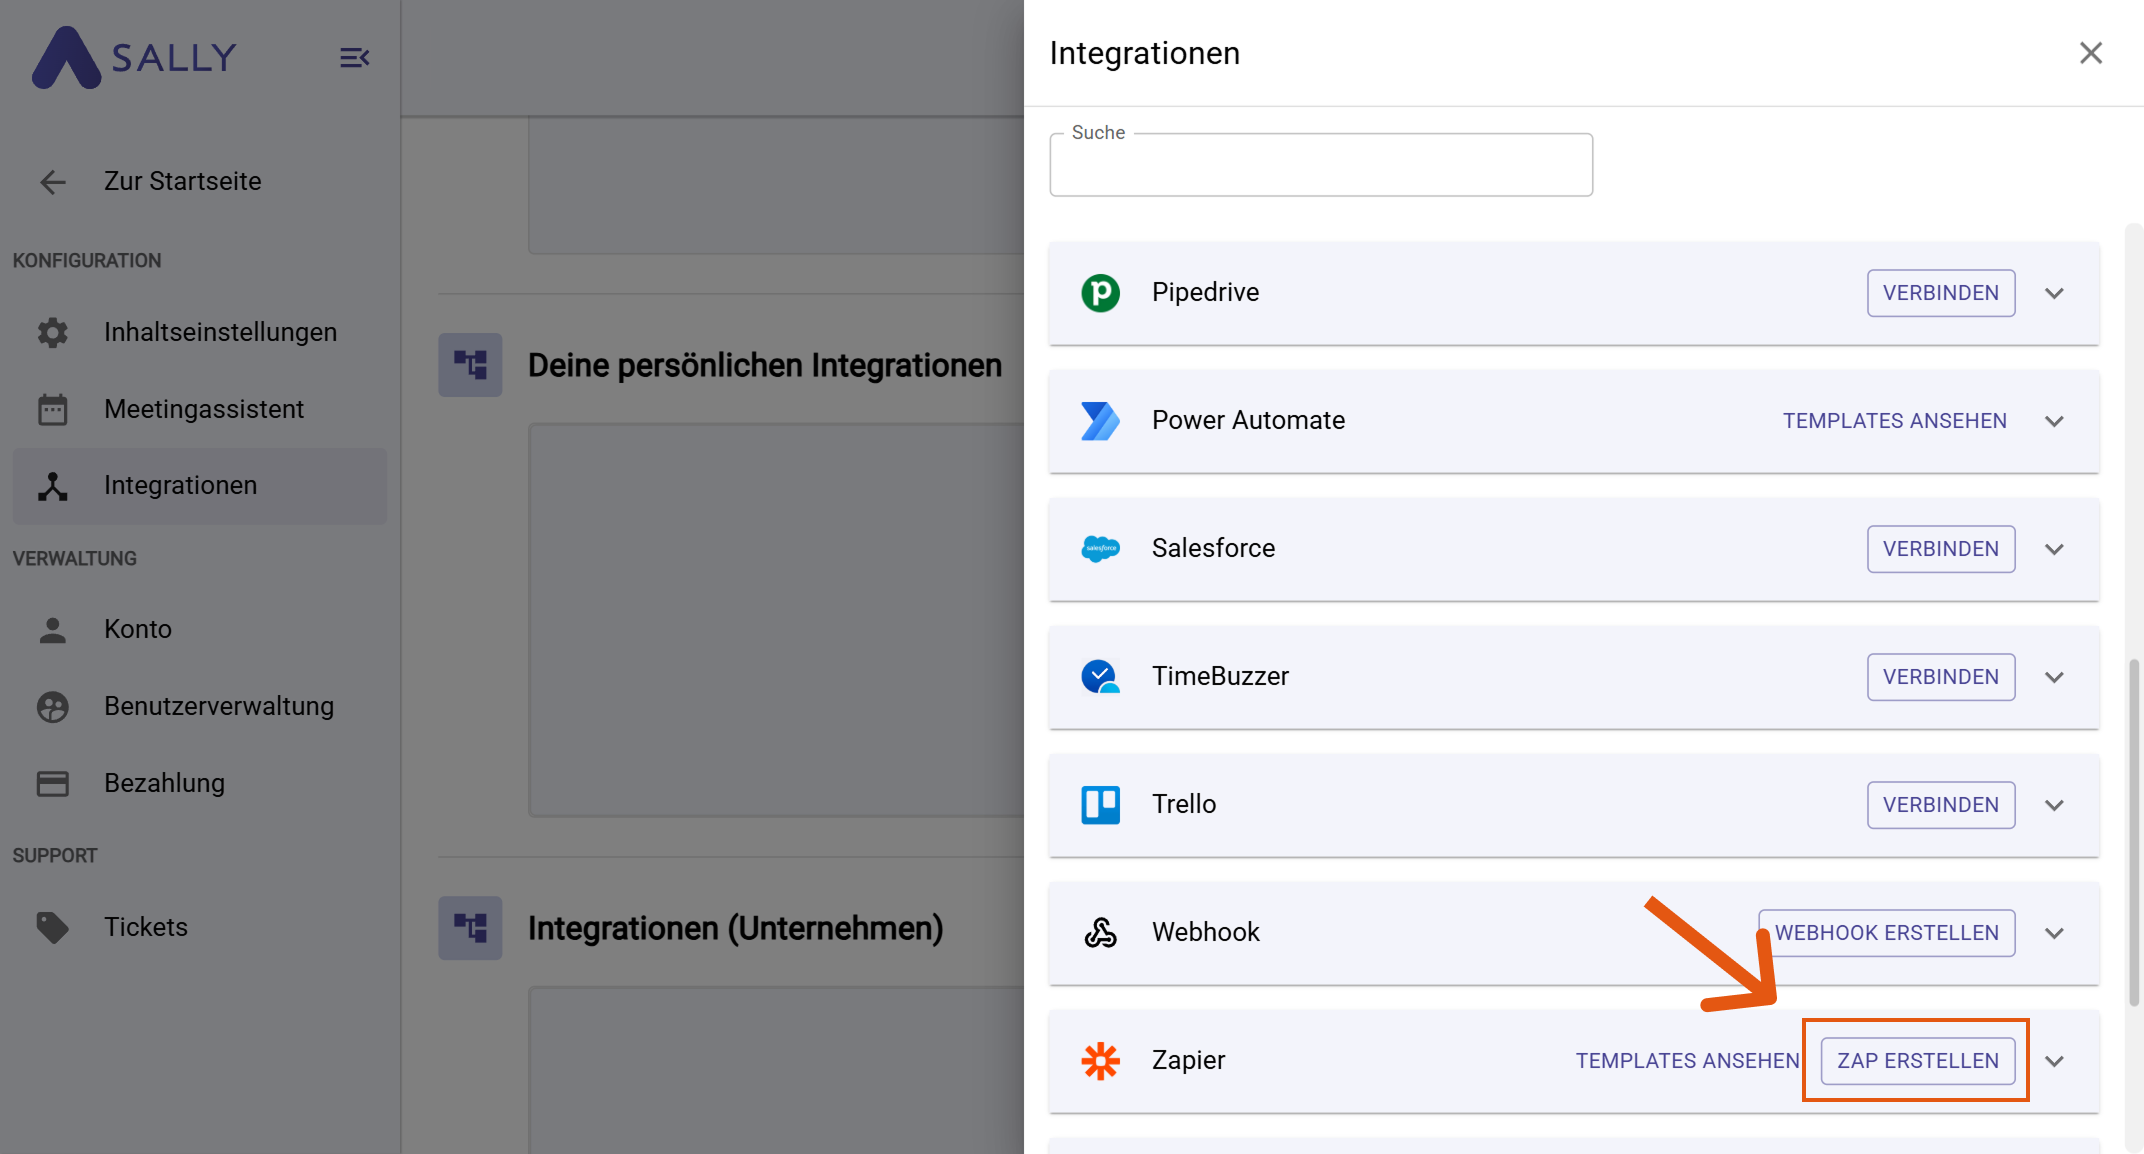Click the integrations list scrollbar
The width and height of the screenshot is (2144, 1154).
[x=2134, y=832]
